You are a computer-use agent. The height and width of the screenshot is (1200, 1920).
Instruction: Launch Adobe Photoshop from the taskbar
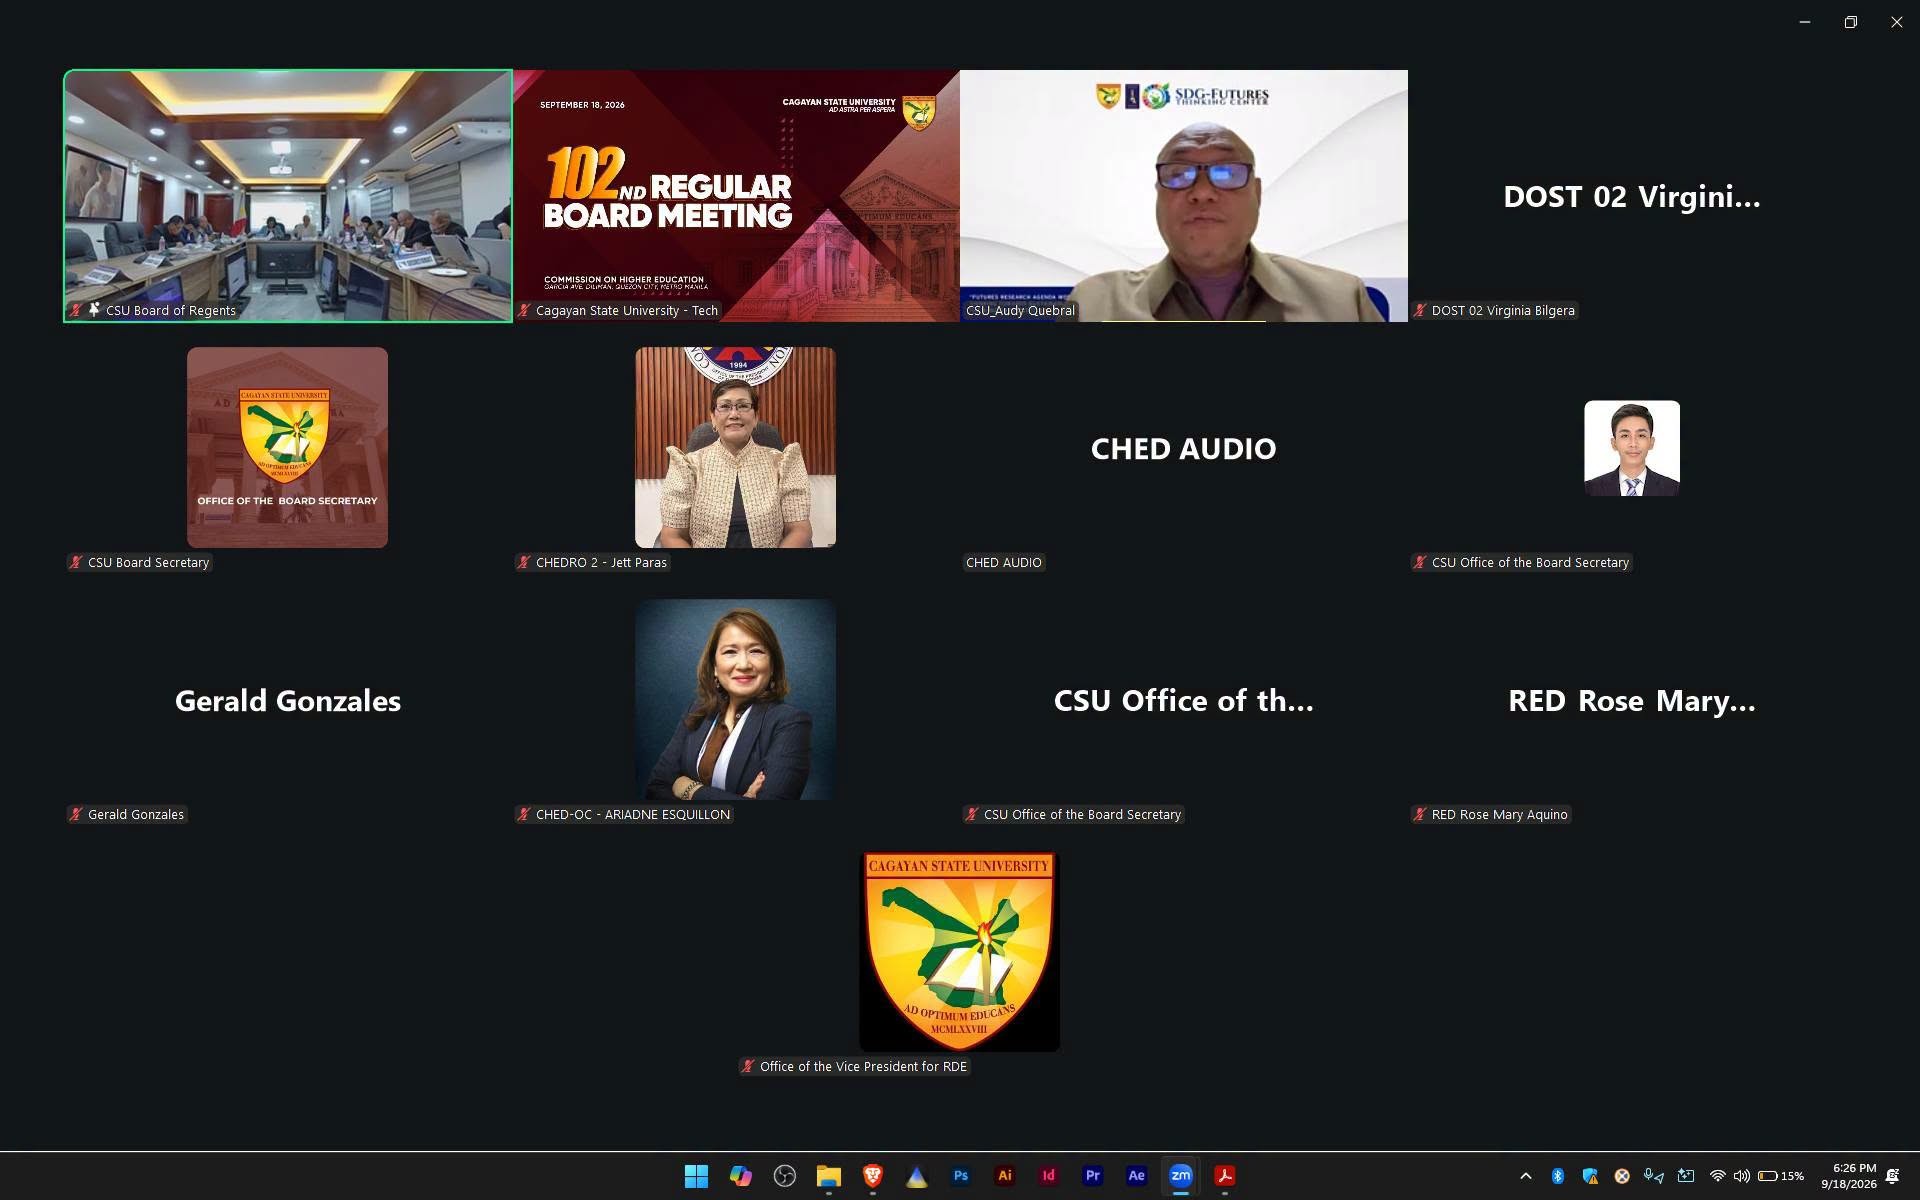click(x=960, y=1176)
